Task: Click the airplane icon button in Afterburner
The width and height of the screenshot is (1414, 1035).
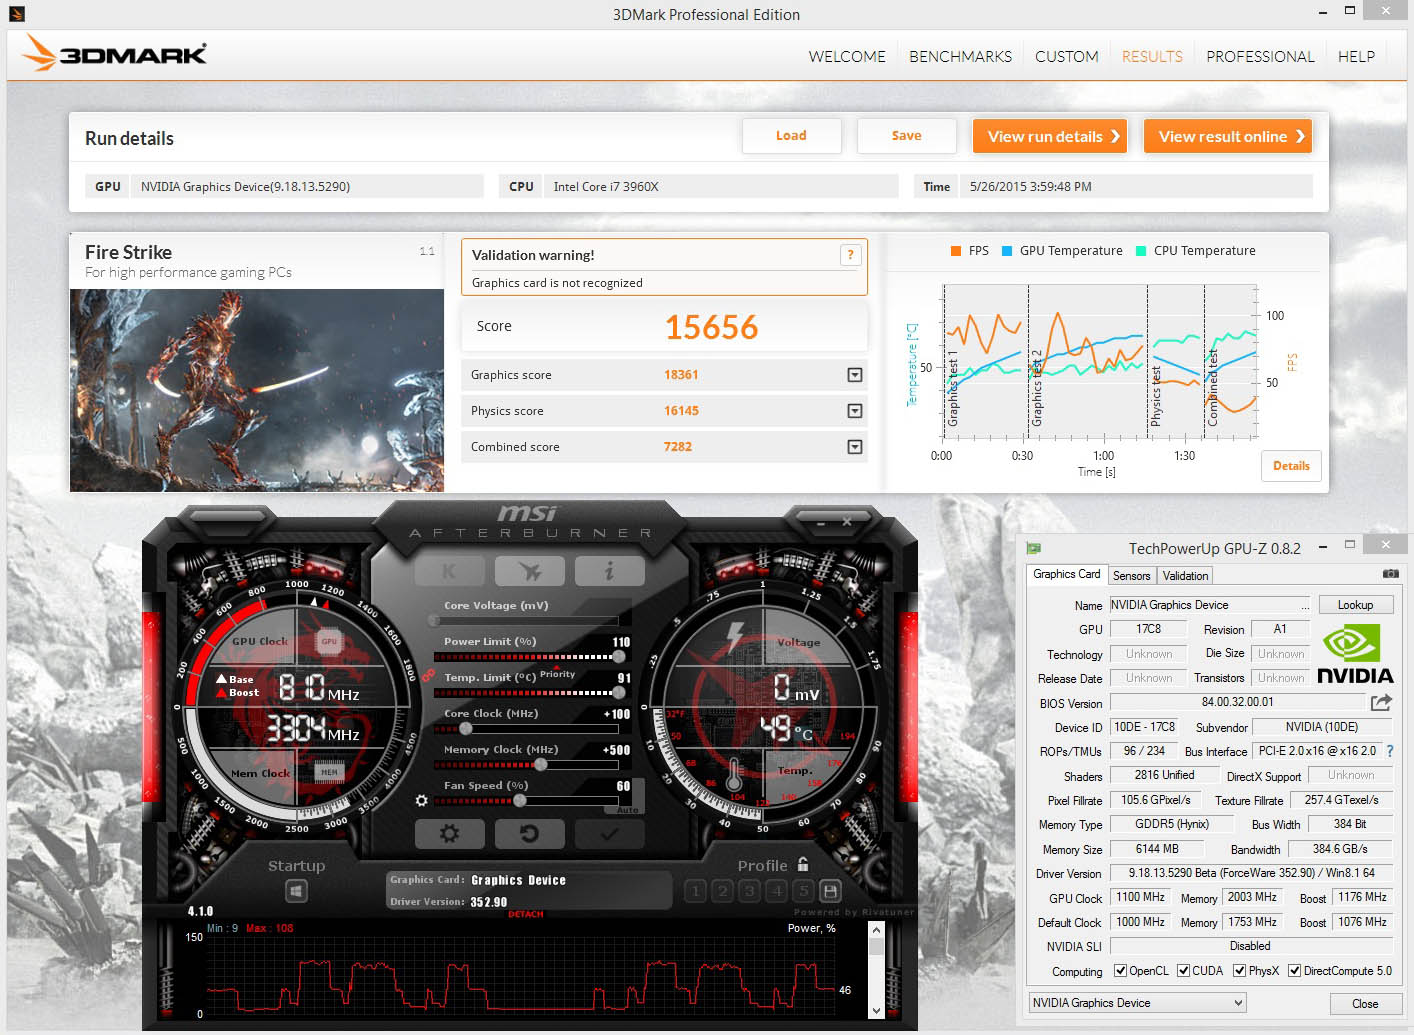Action: point(530,571)
